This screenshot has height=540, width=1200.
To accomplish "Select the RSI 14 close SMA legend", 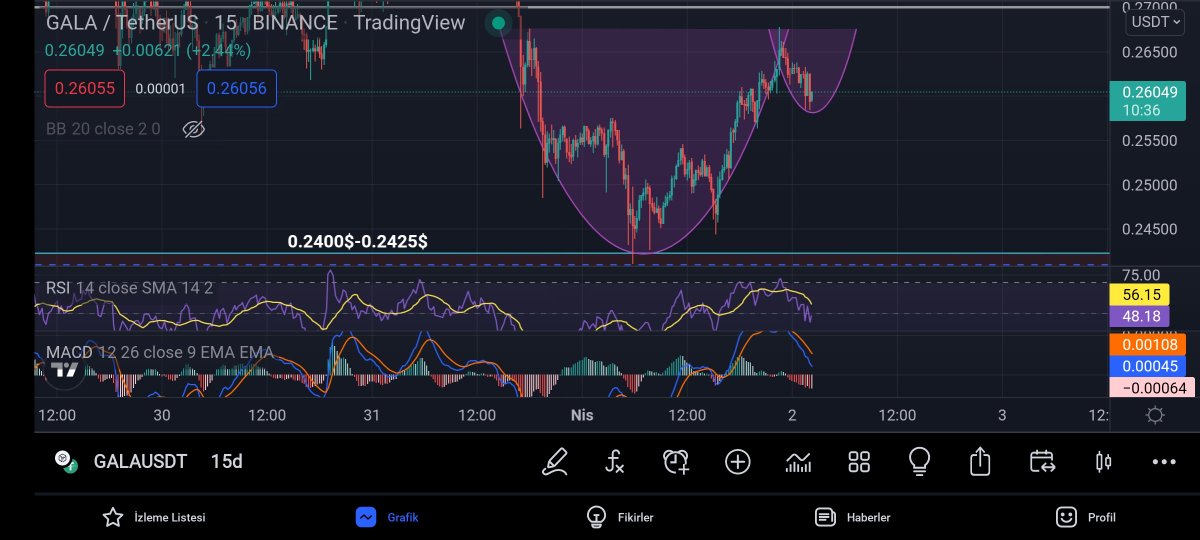I will pos(129,288).
